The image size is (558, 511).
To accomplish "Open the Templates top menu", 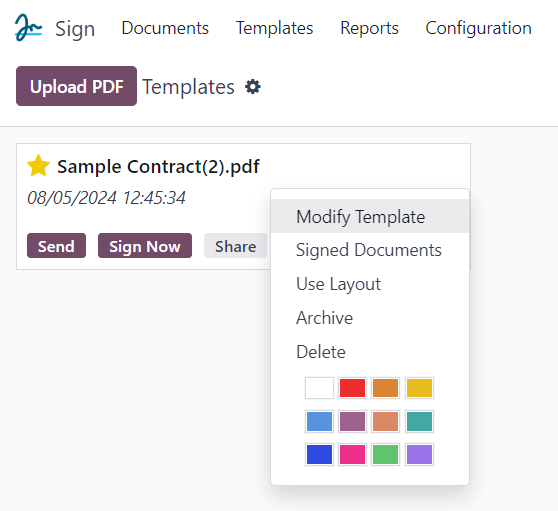I will [x=274, y=28].
